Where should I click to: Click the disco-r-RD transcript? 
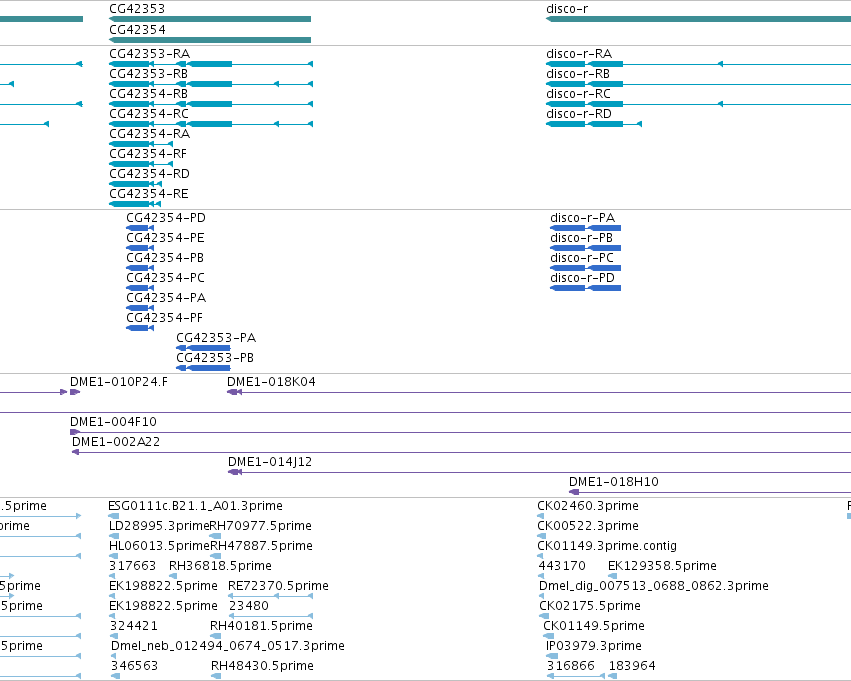[x=594, y=124]
